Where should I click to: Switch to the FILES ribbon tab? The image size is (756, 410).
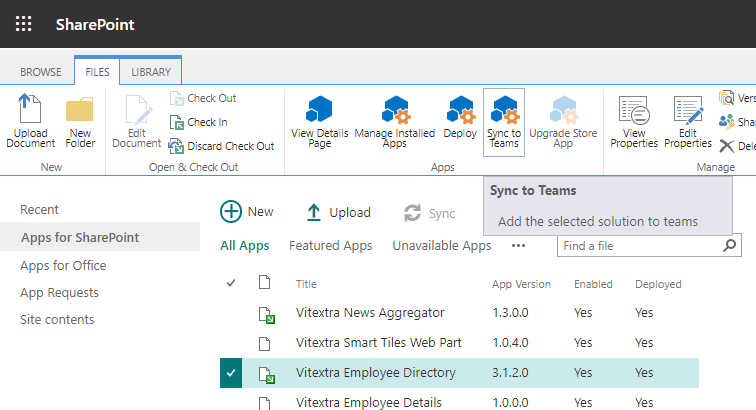(97, 72)
